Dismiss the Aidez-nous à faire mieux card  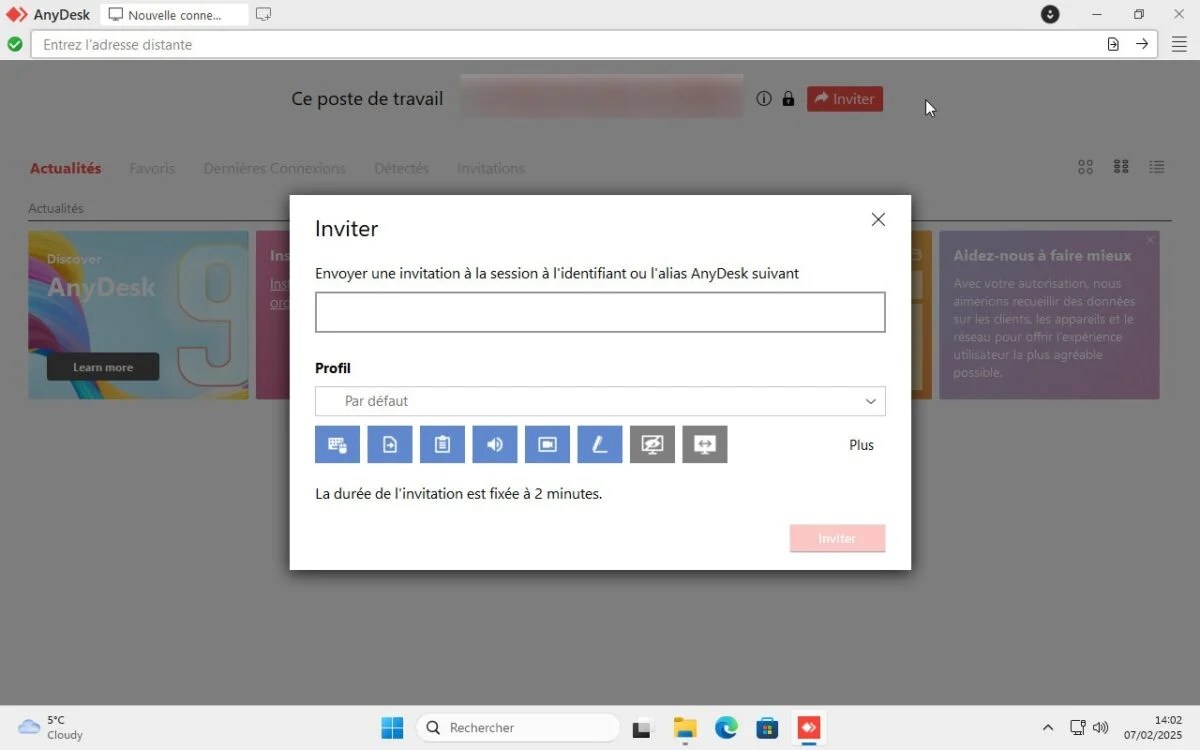(1150, 240)
